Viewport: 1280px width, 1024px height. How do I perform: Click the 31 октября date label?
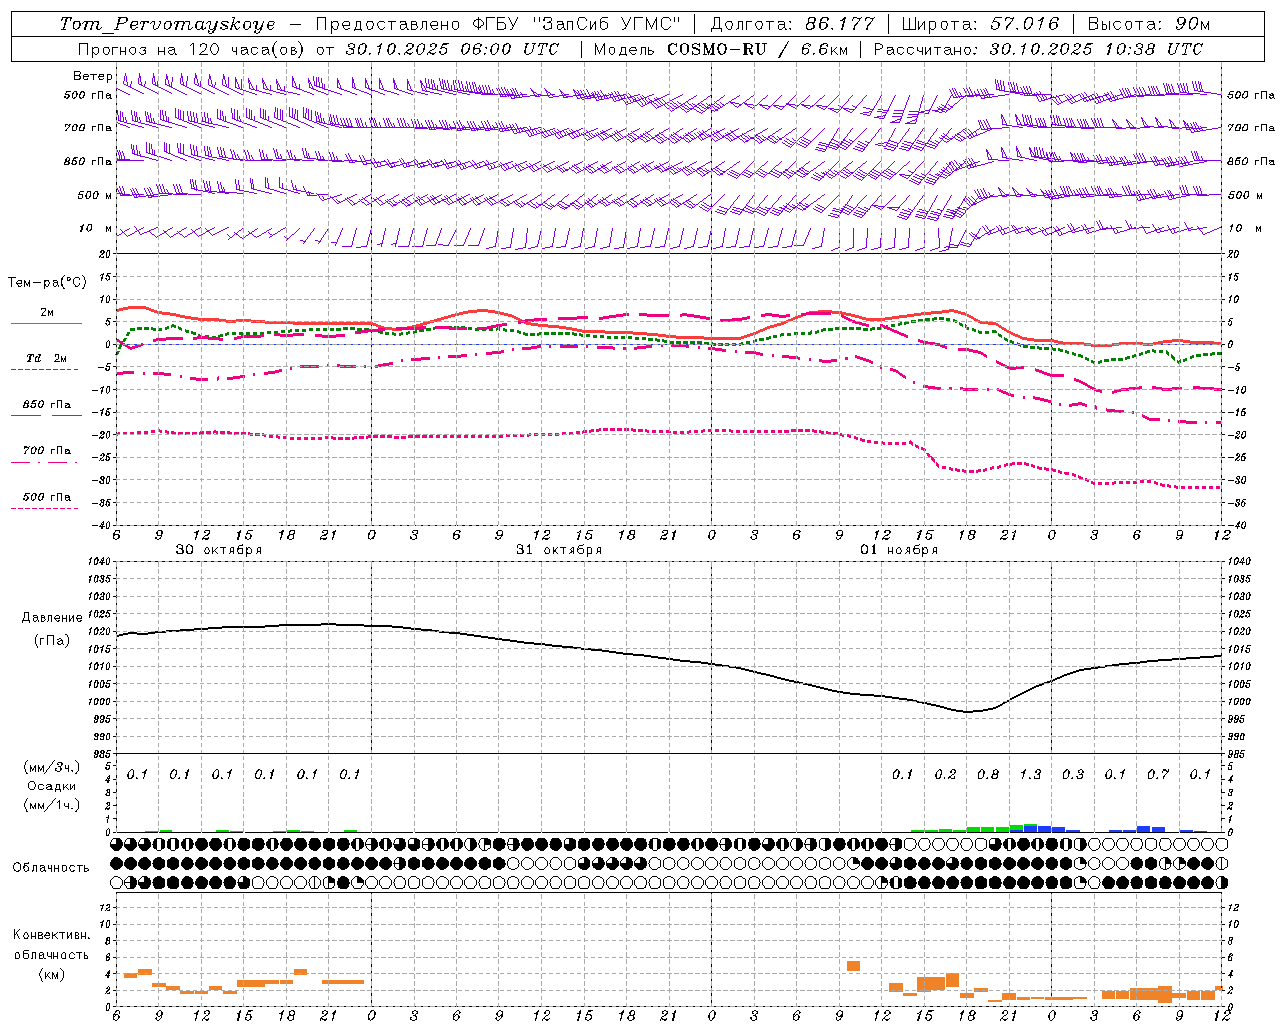[559, 550]
